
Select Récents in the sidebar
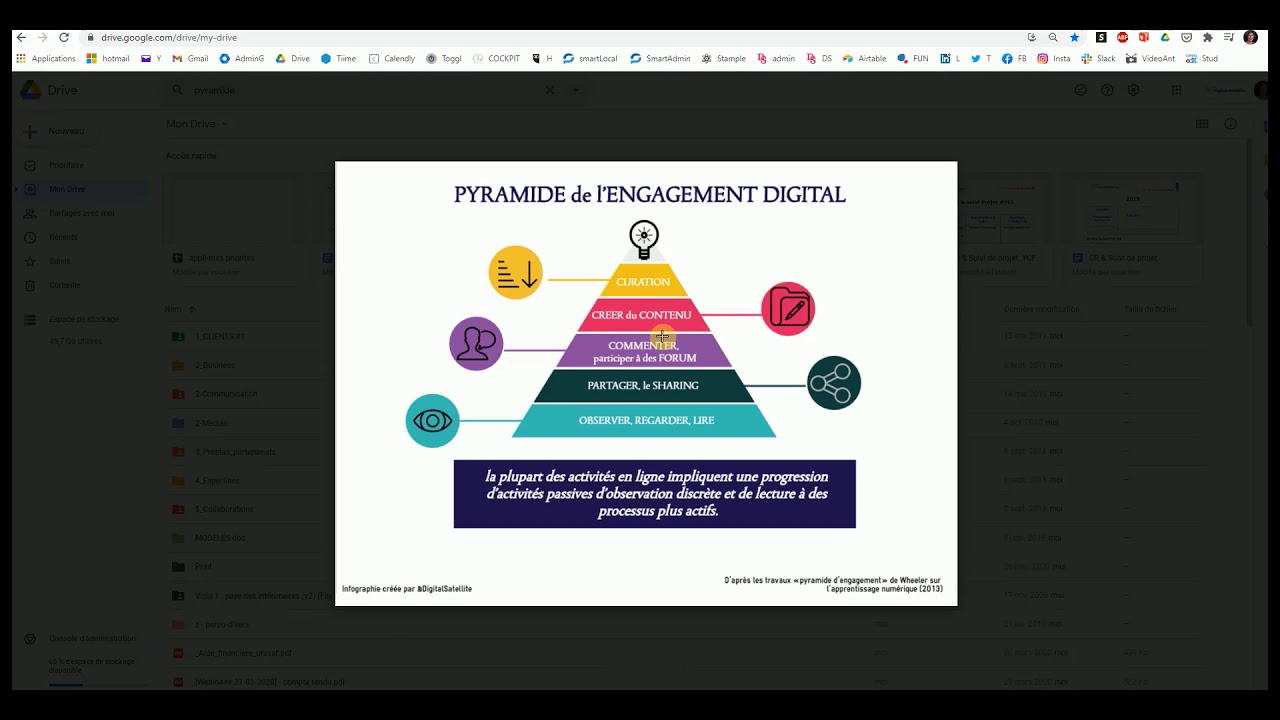point(80,237)
